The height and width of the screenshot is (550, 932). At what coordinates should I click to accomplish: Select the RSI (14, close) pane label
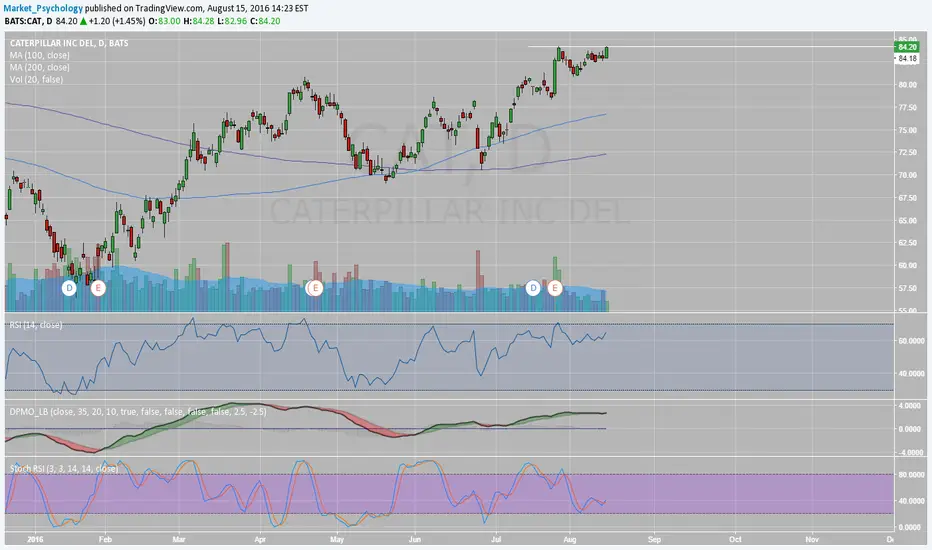[36, 325]
